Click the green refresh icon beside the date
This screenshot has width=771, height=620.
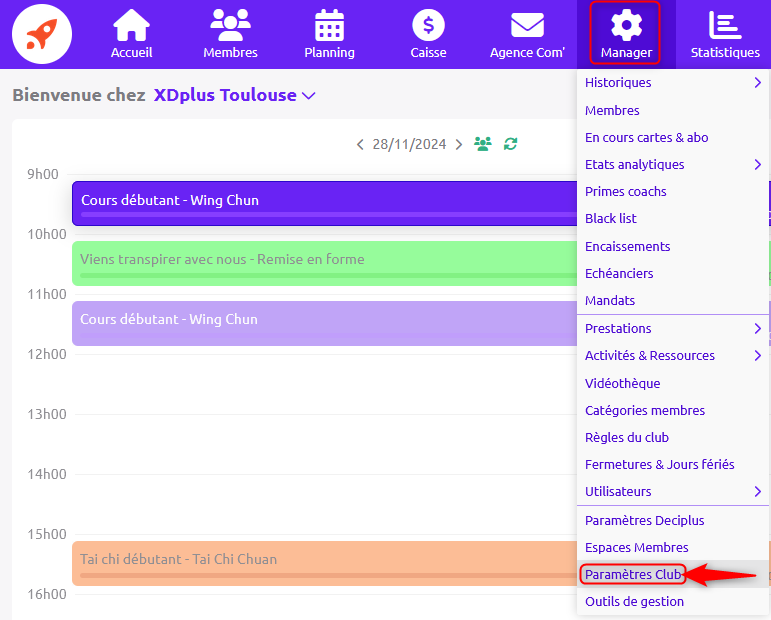pyautogui.click(x=510, y=144)
